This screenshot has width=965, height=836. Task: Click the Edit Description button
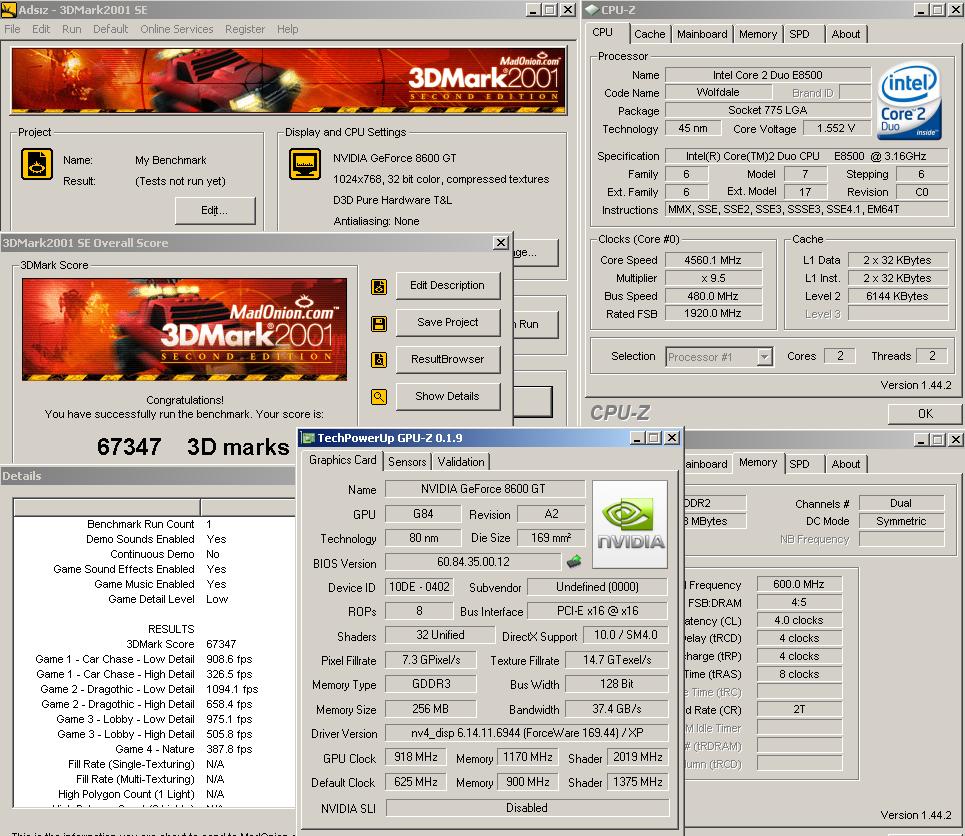[447, 286]
